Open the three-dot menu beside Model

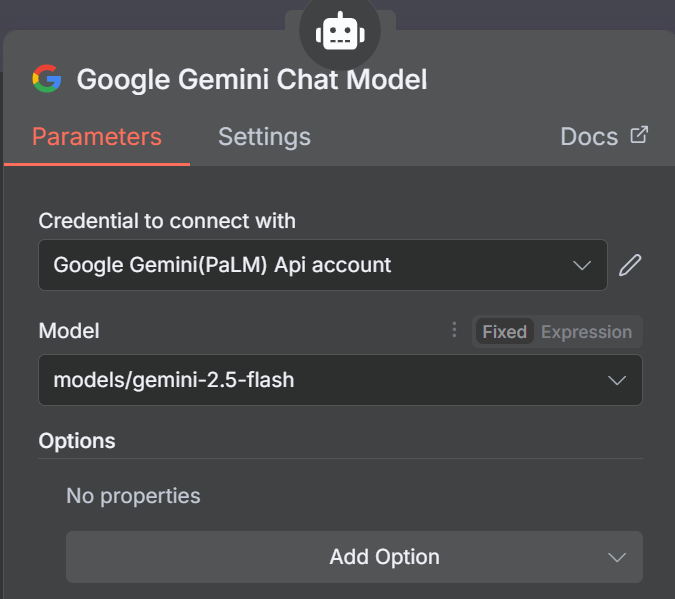pos(454,331)
